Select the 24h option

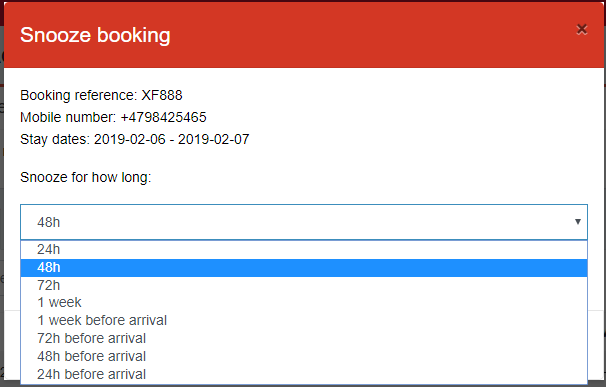[x=304, y=249]
